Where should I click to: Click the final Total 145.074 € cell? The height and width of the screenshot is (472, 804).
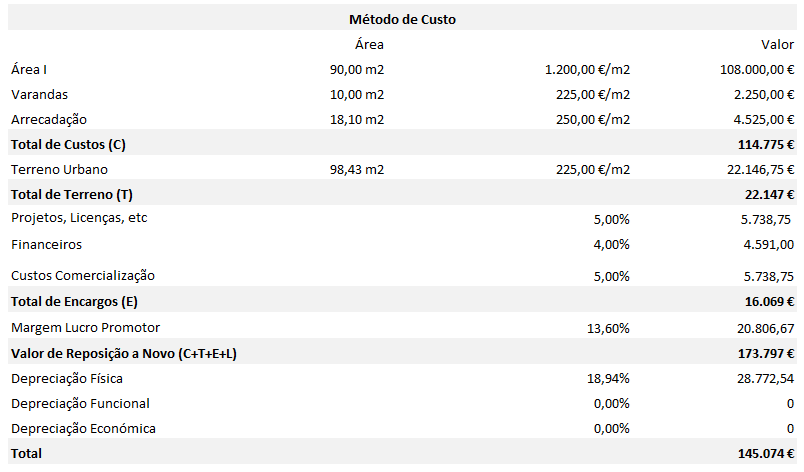click(x=765, y=454)
